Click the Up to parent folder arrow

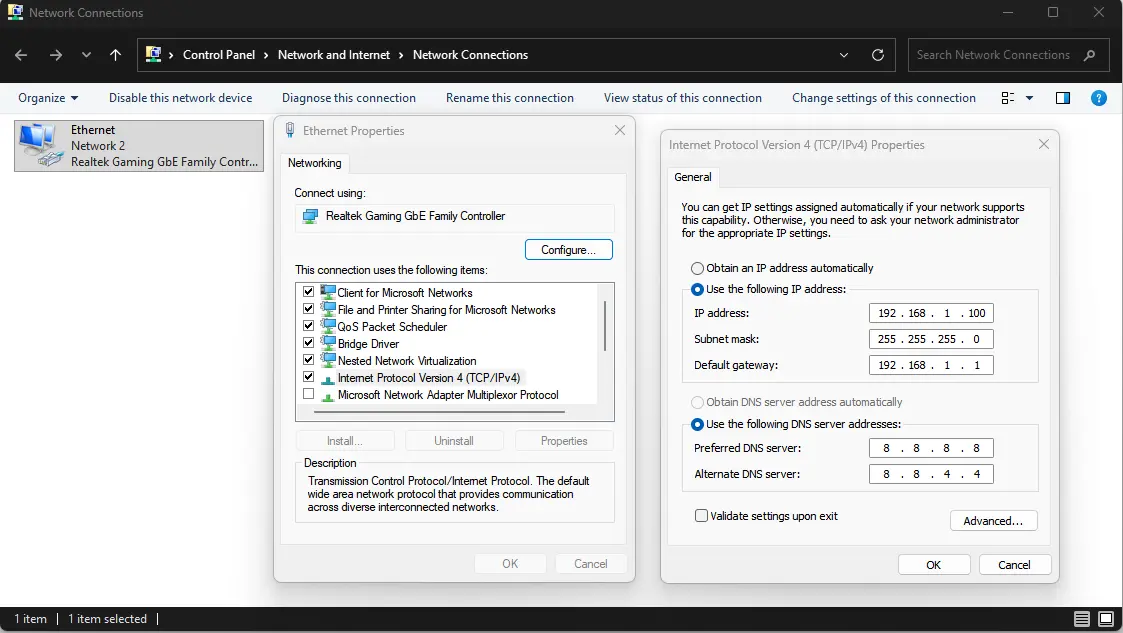(115, 55)
